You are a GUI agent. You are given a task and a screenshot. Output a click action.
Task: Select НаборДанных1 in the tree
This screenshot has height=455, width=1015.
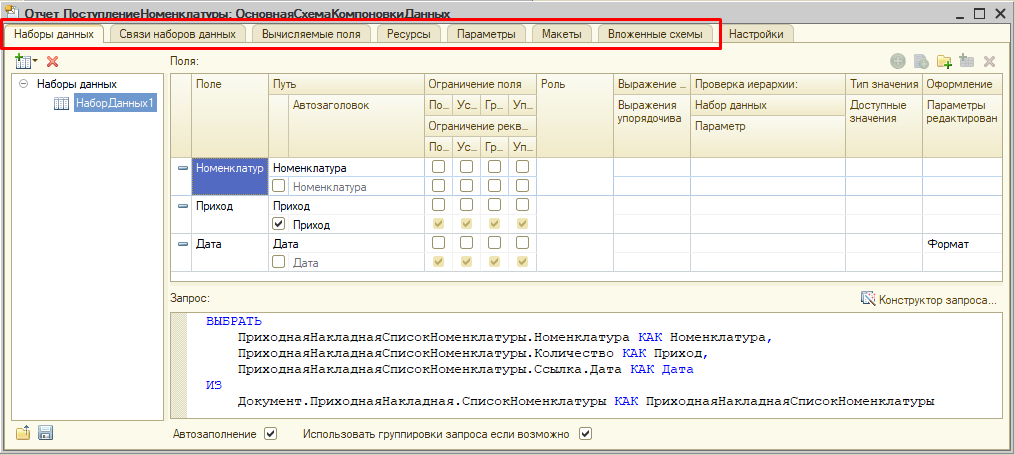[x=114, y=103]
